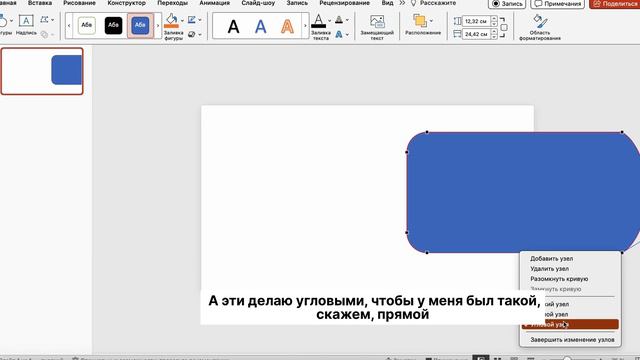Go to previous shape styles
The width and height of the screenshot is (640, 360).
(x=69, y=26)
